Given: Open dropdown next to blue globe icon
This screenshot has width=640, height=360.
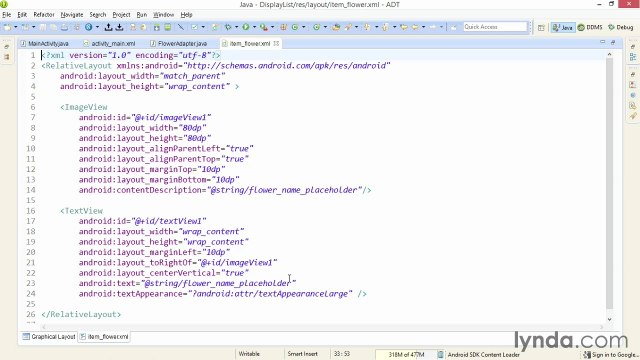Looking at the screenshot, I should point(97,27).
